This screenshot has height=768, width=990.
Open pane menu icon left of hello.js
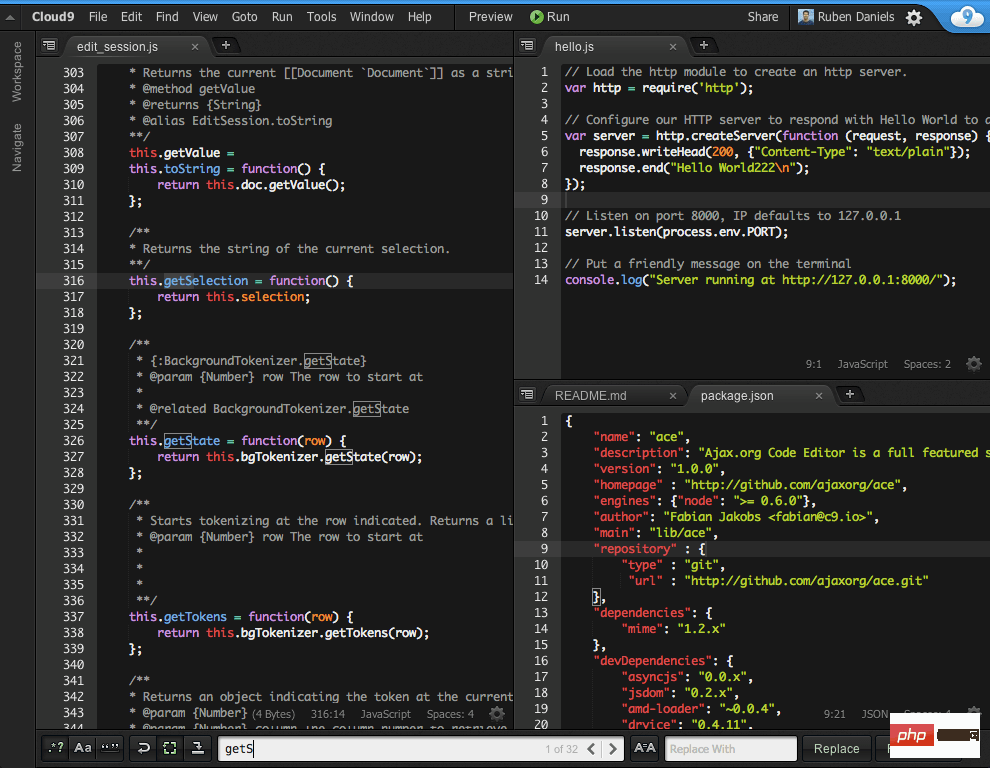pyautogui.click(x=527, y=45)
